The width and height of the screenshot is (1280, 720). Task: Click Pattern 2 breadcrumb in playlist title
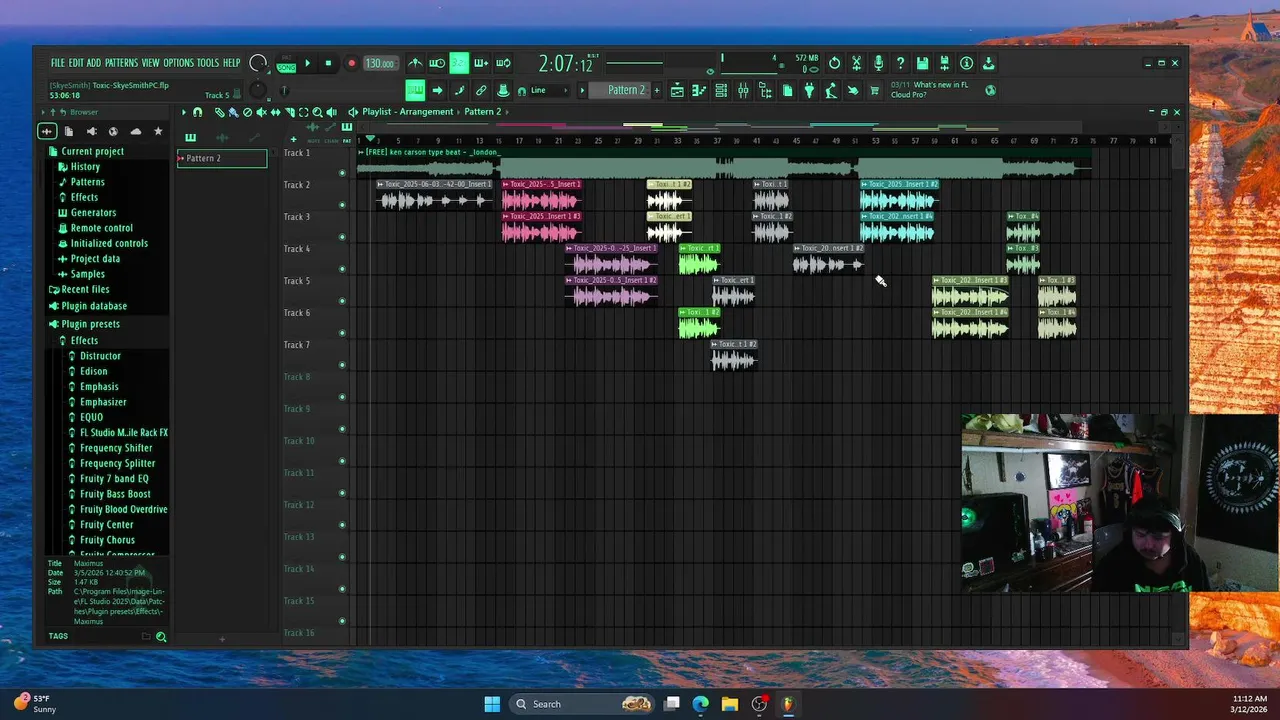click(482, 112)
